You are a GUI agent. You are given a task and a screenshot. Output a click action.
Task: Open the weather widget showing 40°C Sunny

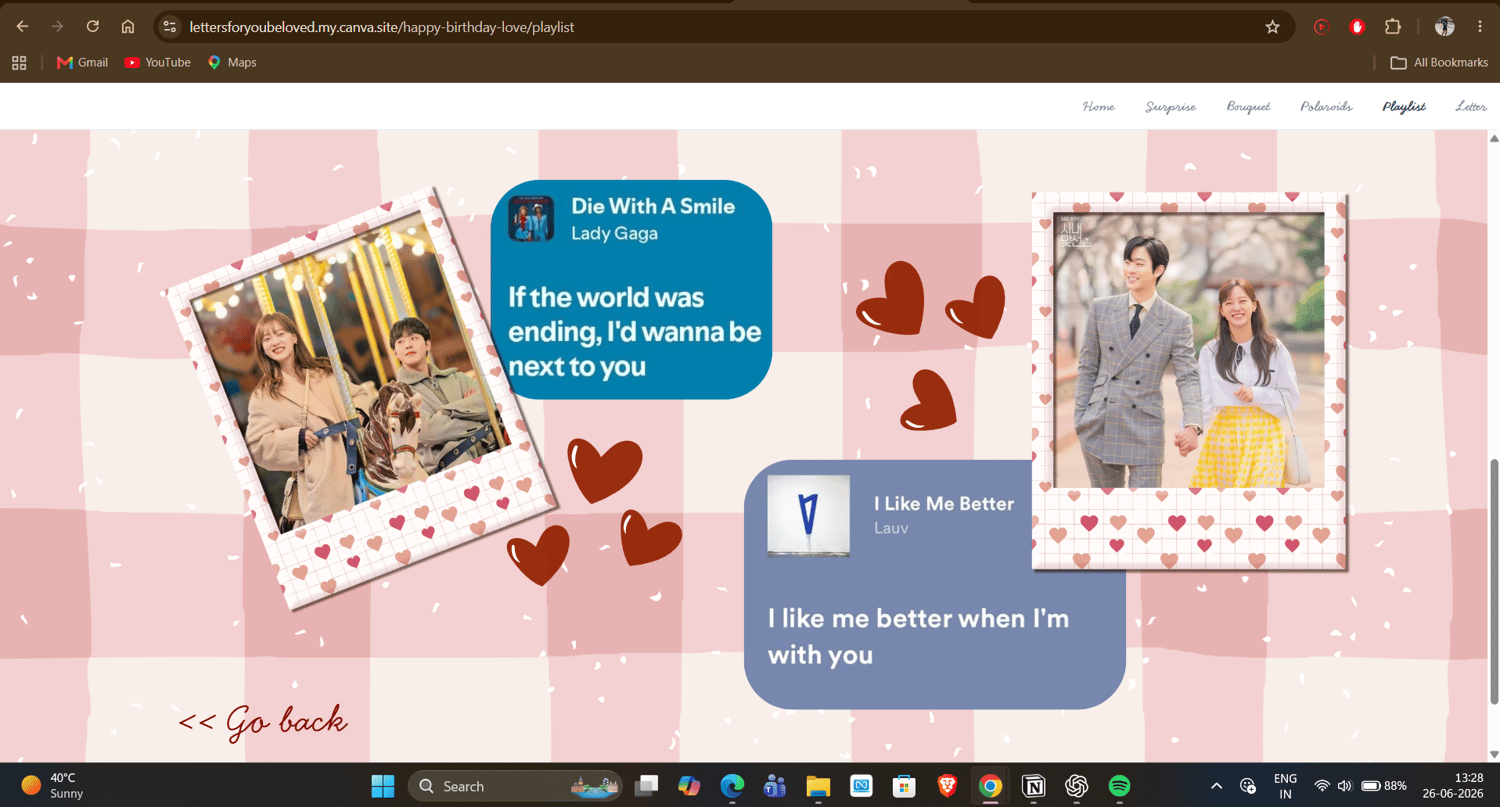click(x=53, y=786)
